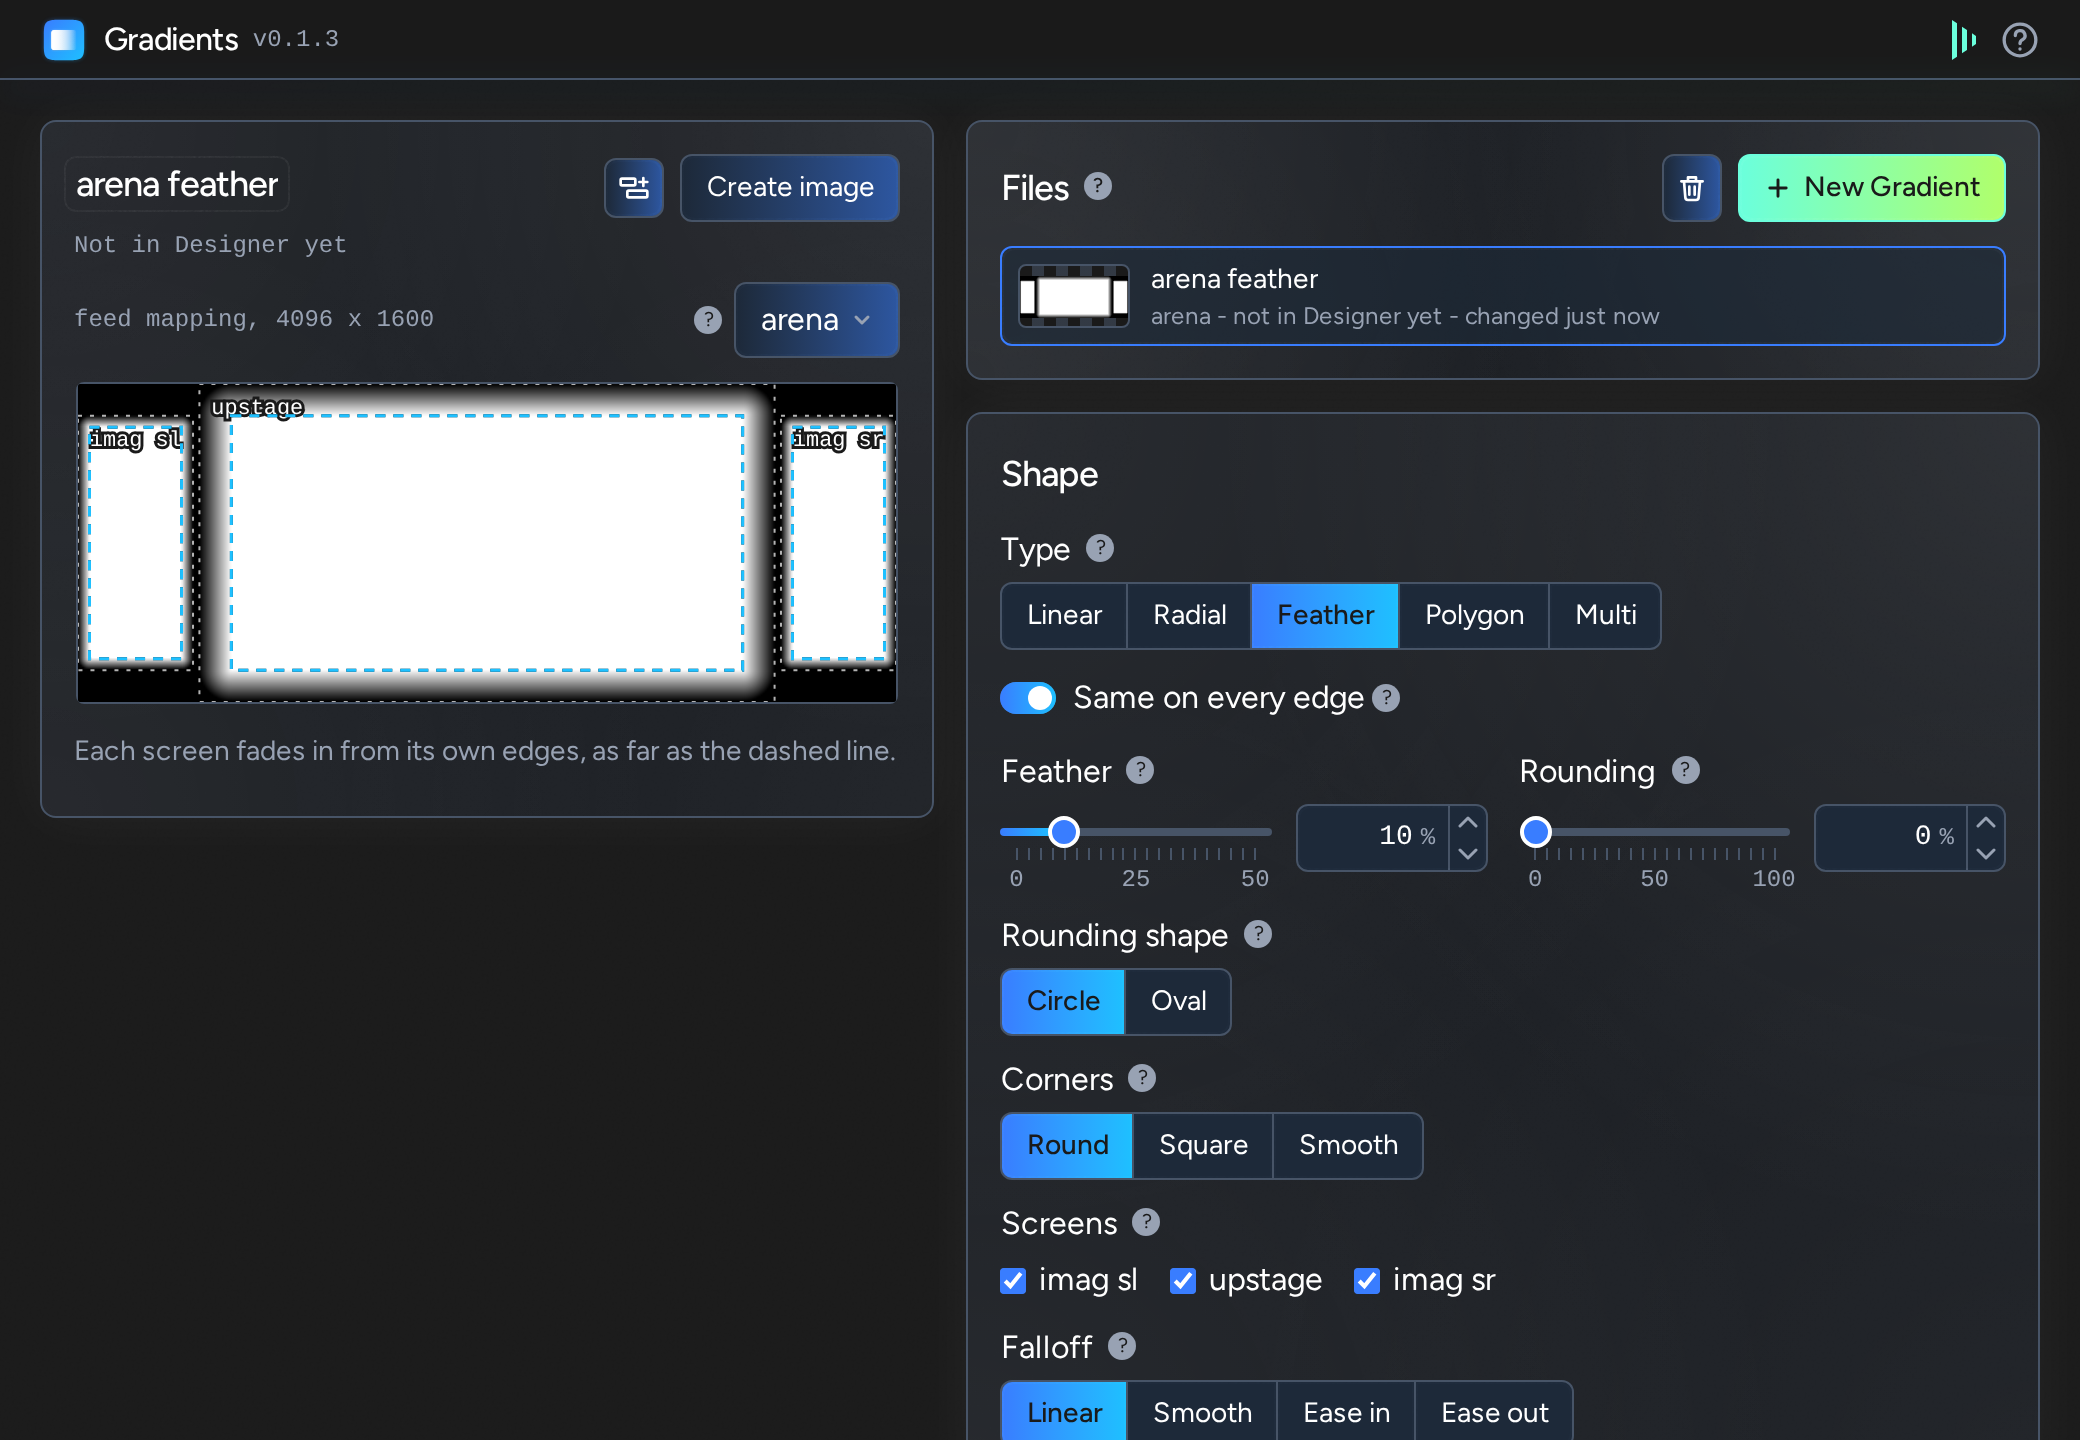Viewport: 2080px width, 1440px height.
Task: Open the help icon in top bar
Action: tap(2020, 40)
